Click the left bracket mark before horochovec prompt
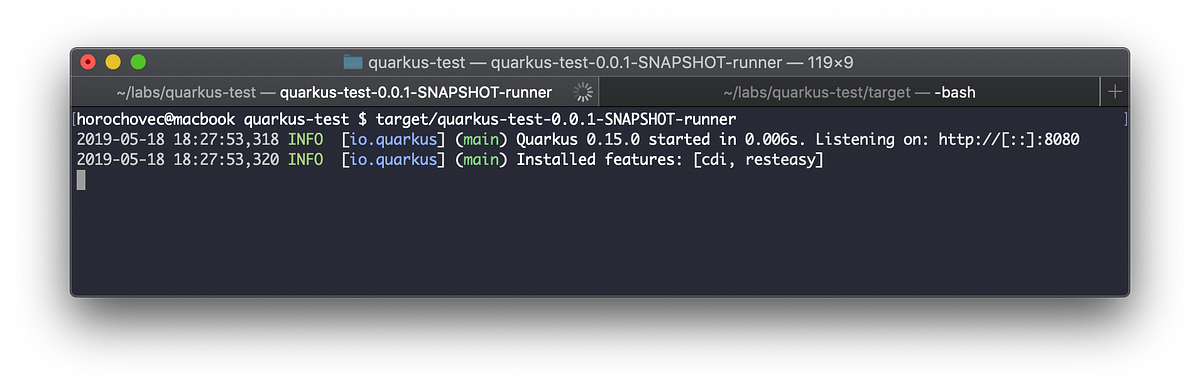 click(x=73, y=119)
